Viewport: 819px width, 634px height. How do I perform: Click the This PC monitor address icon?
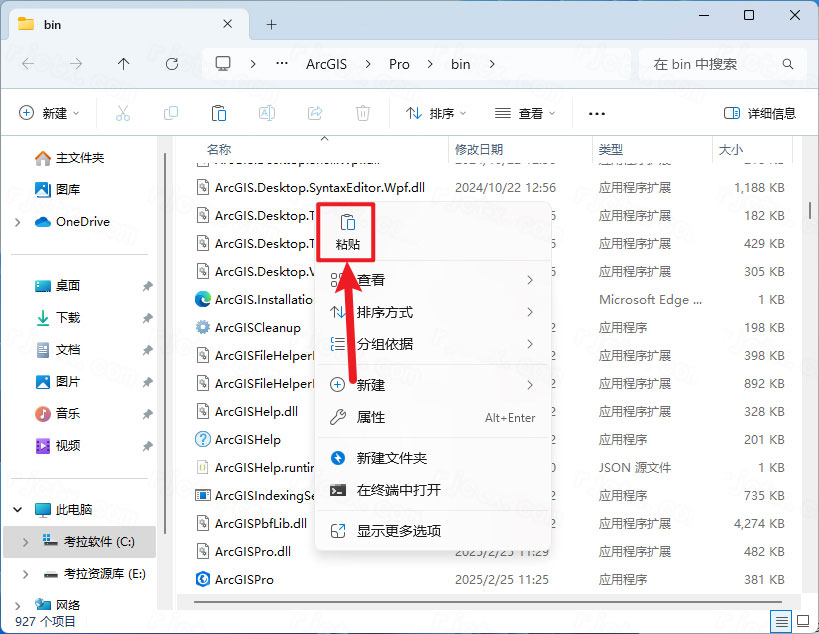[223, 64]
